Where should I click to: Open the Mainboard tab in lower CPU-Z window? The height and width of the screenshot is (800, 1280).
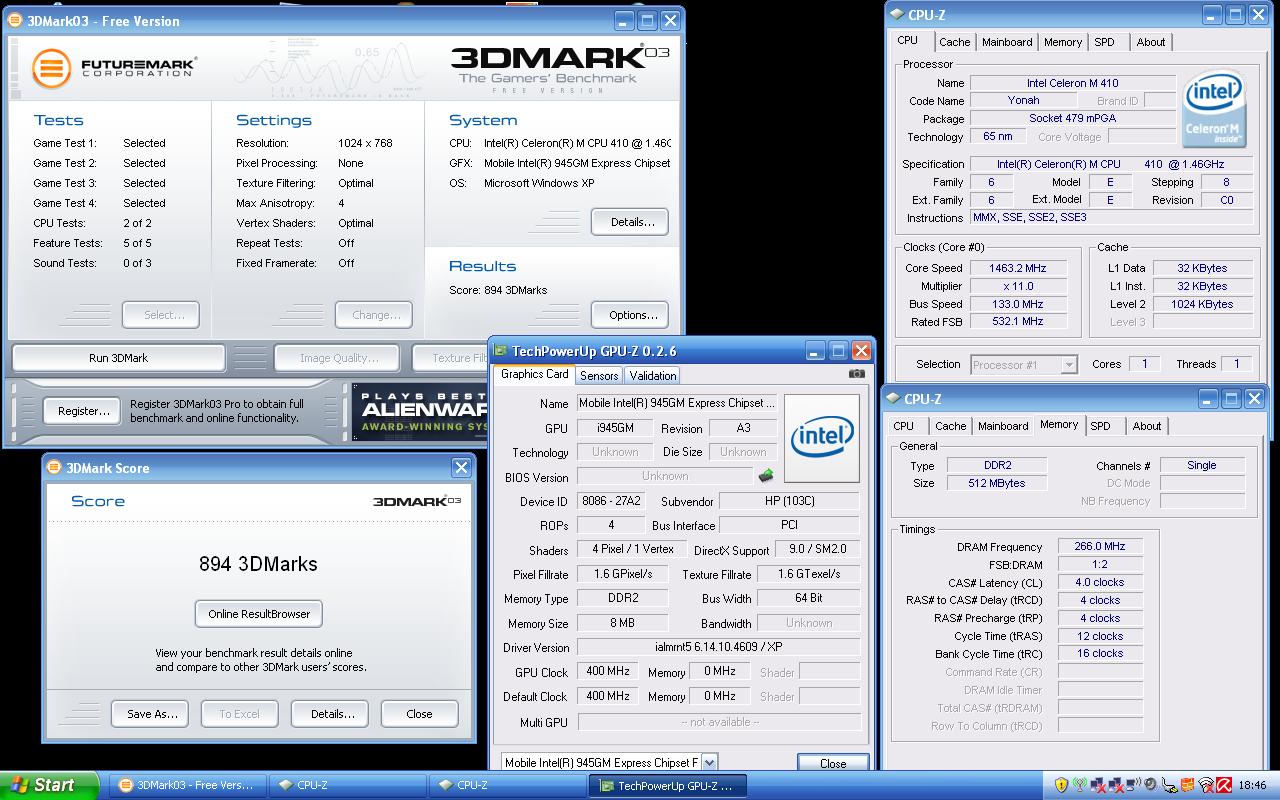point(1003,426)
